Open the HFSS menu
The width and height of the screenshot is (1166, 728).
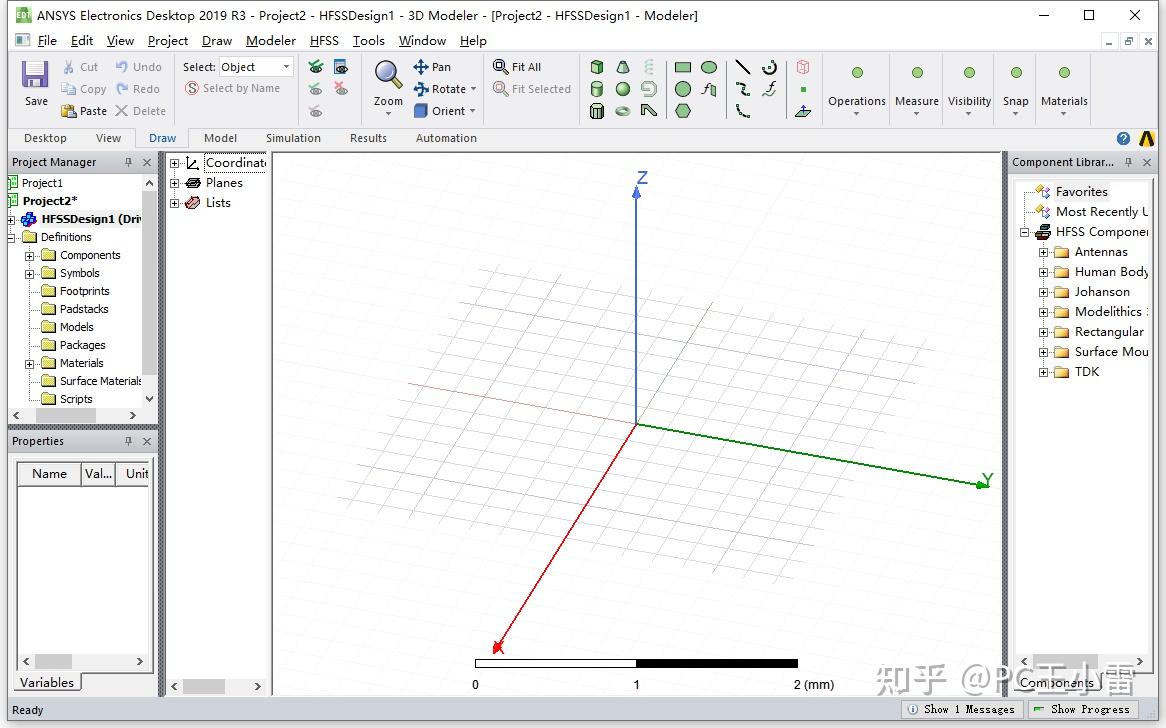coord(324,41)
